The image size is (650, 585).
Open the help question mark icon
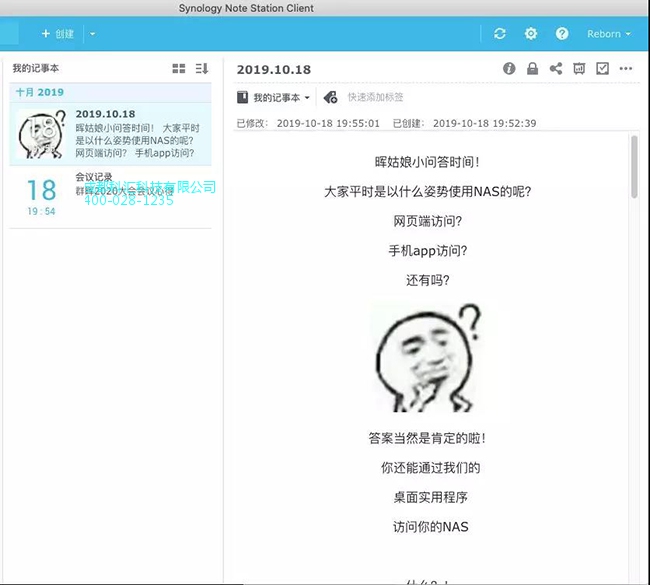click(562, 34)
